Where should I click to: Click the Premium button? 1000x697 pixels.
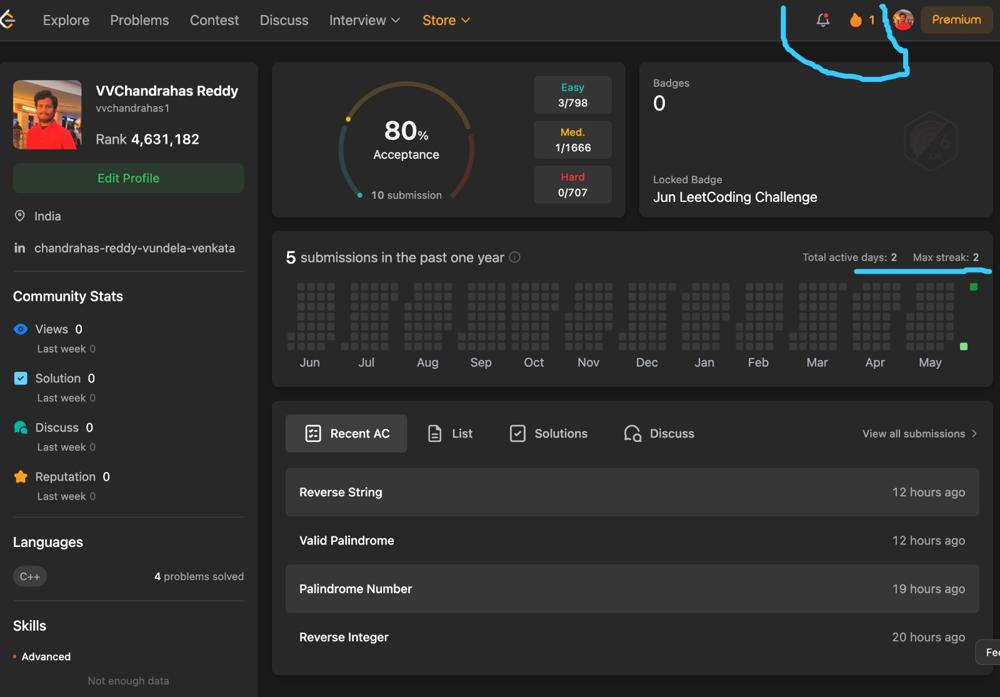pos(956,20)
